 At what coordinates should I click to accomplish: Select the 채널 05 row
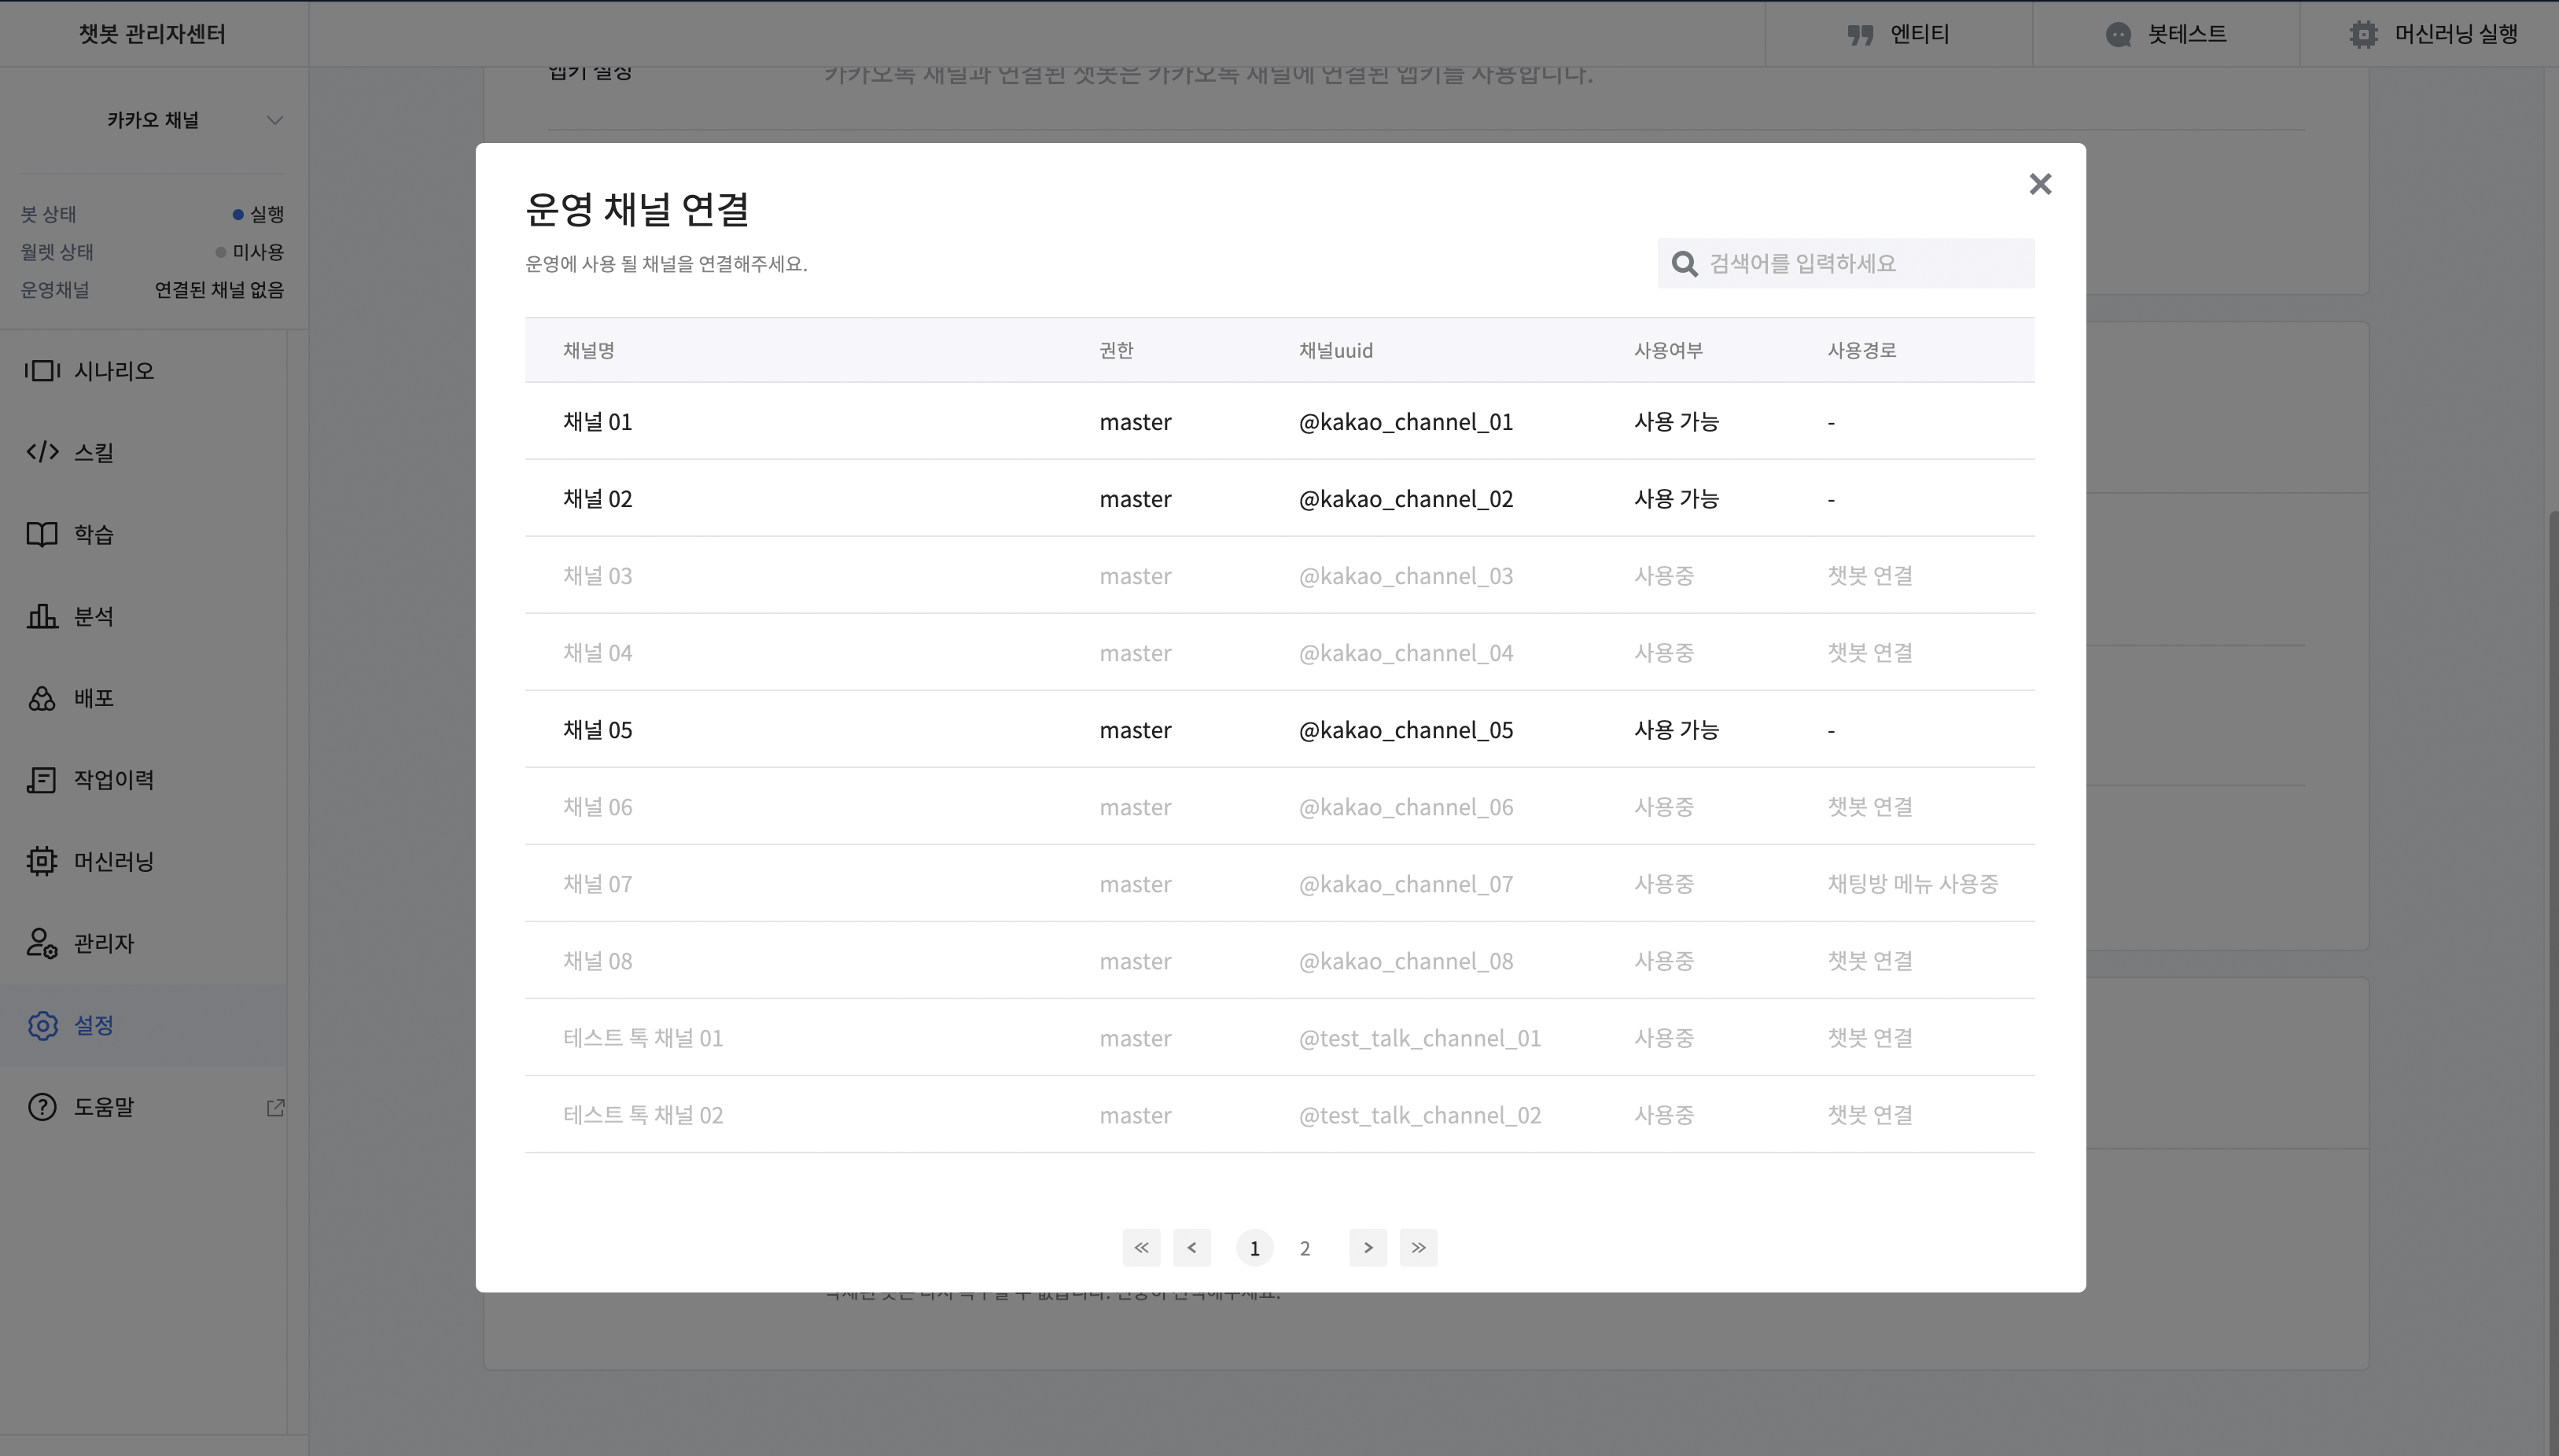[x=1279, y=729]
